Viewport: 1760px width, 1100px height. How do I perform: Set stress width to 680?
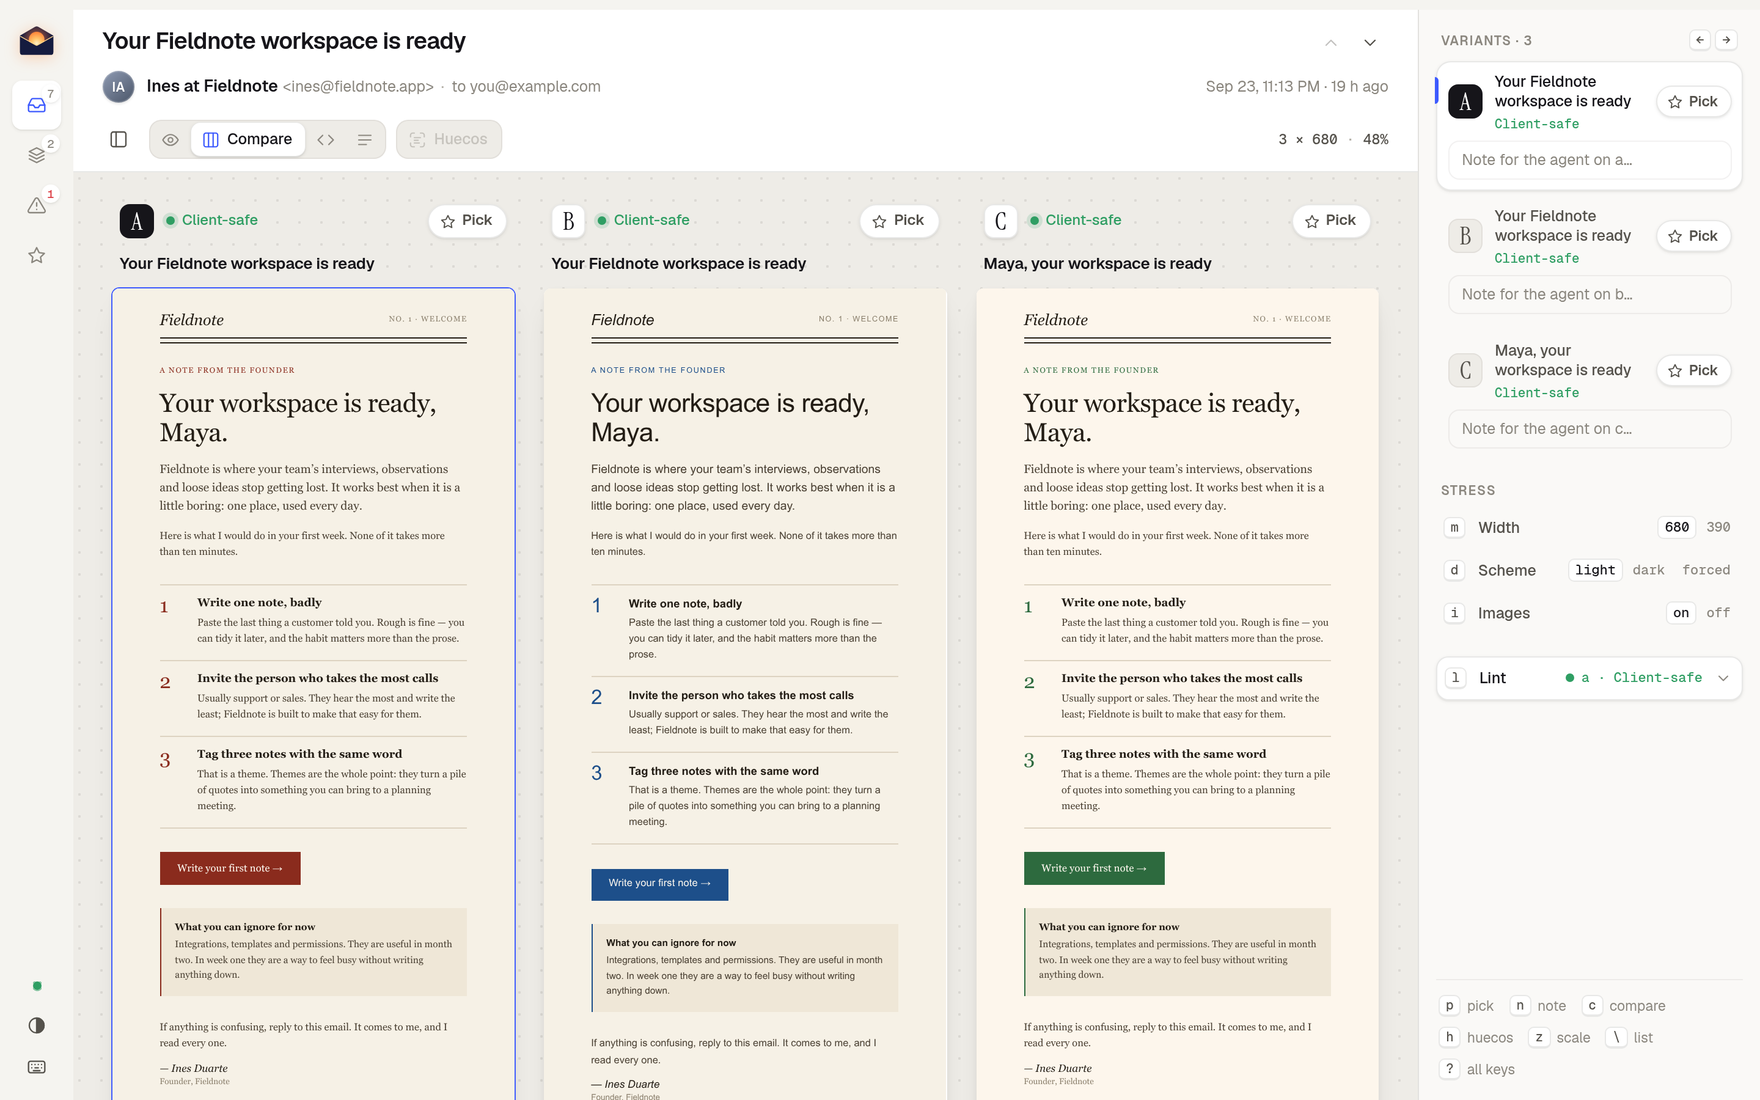pos(1677,527)
